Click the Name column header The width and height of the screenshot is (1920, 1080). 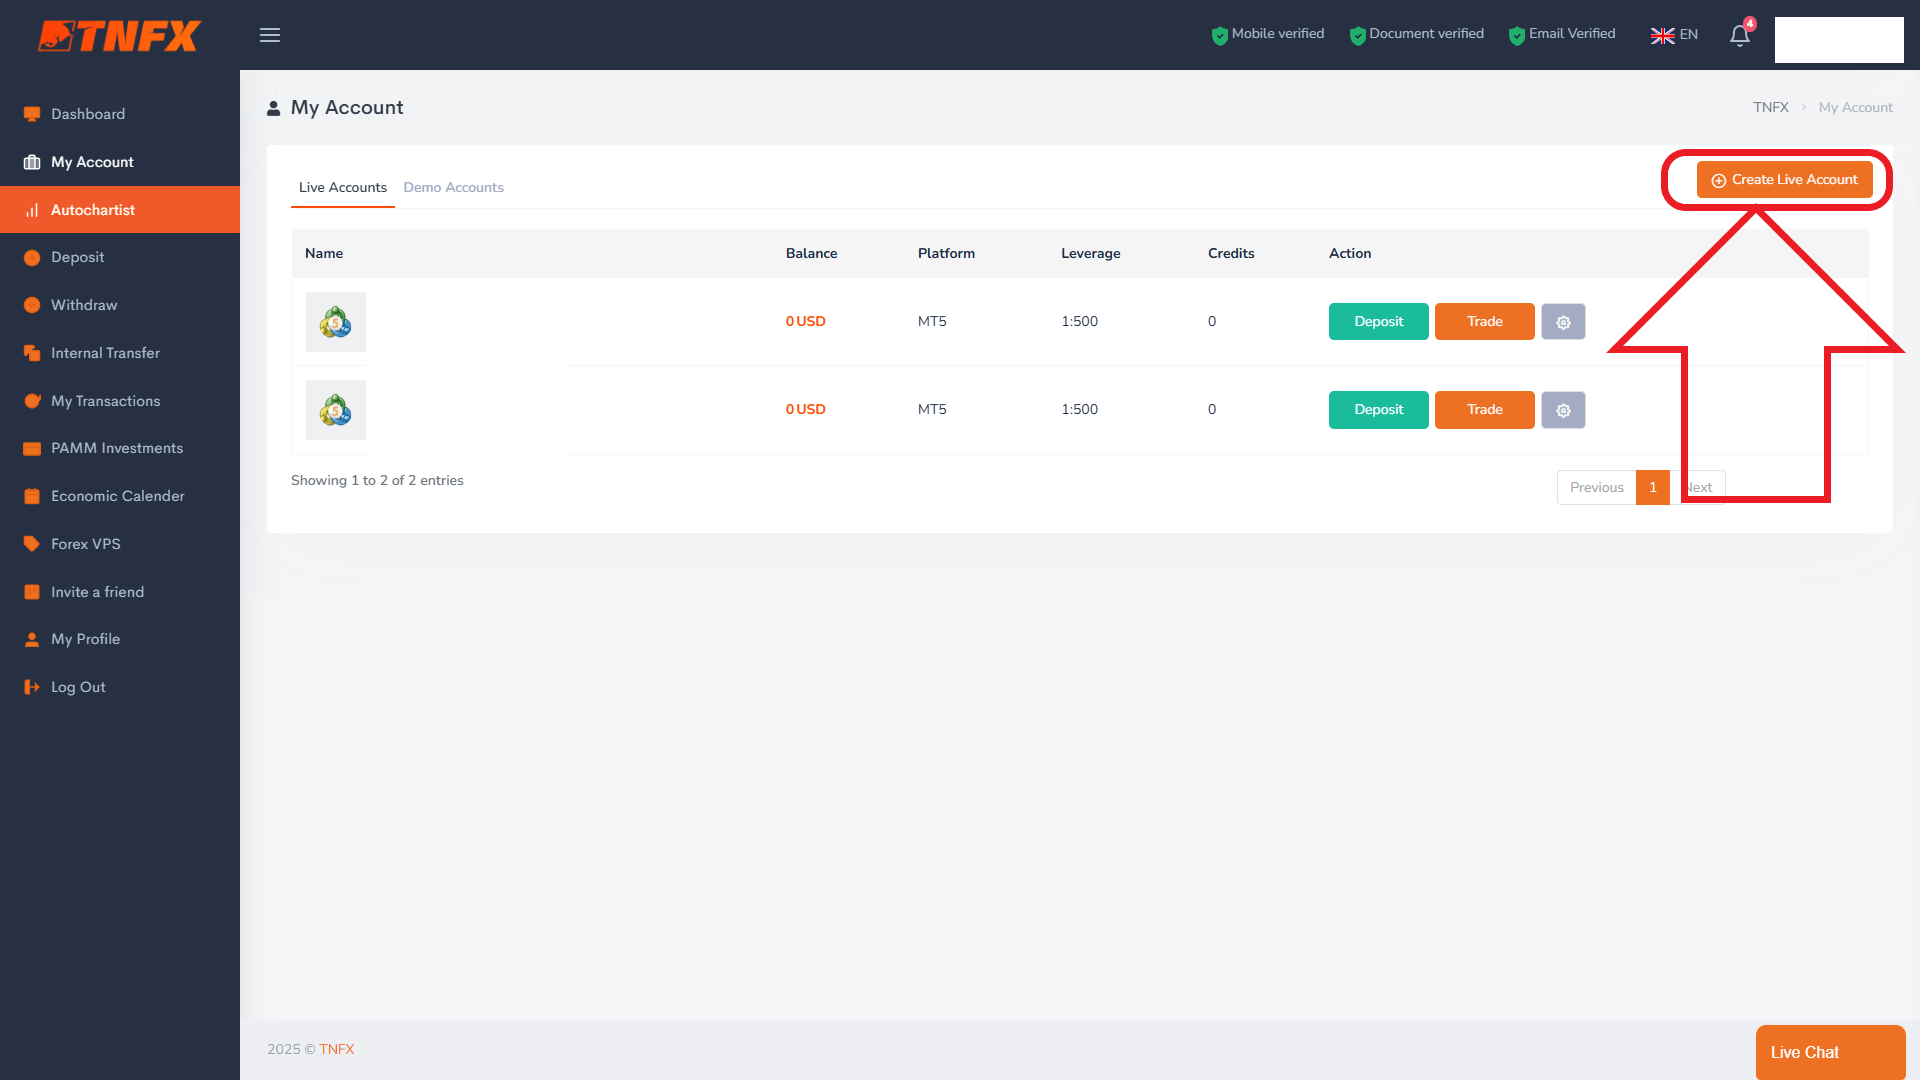(324, 254)
